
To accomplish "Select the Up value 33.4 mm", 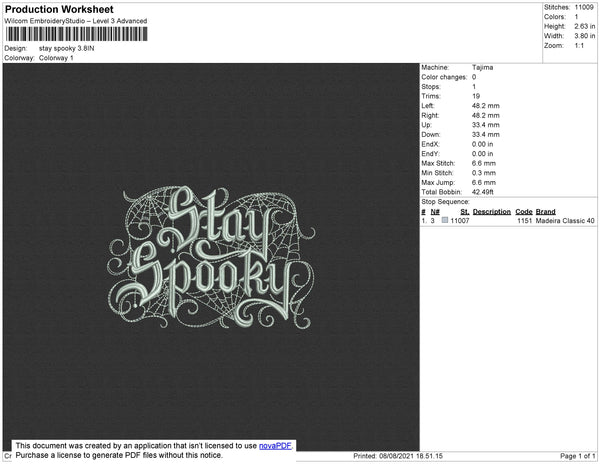I will coord(486,125).
